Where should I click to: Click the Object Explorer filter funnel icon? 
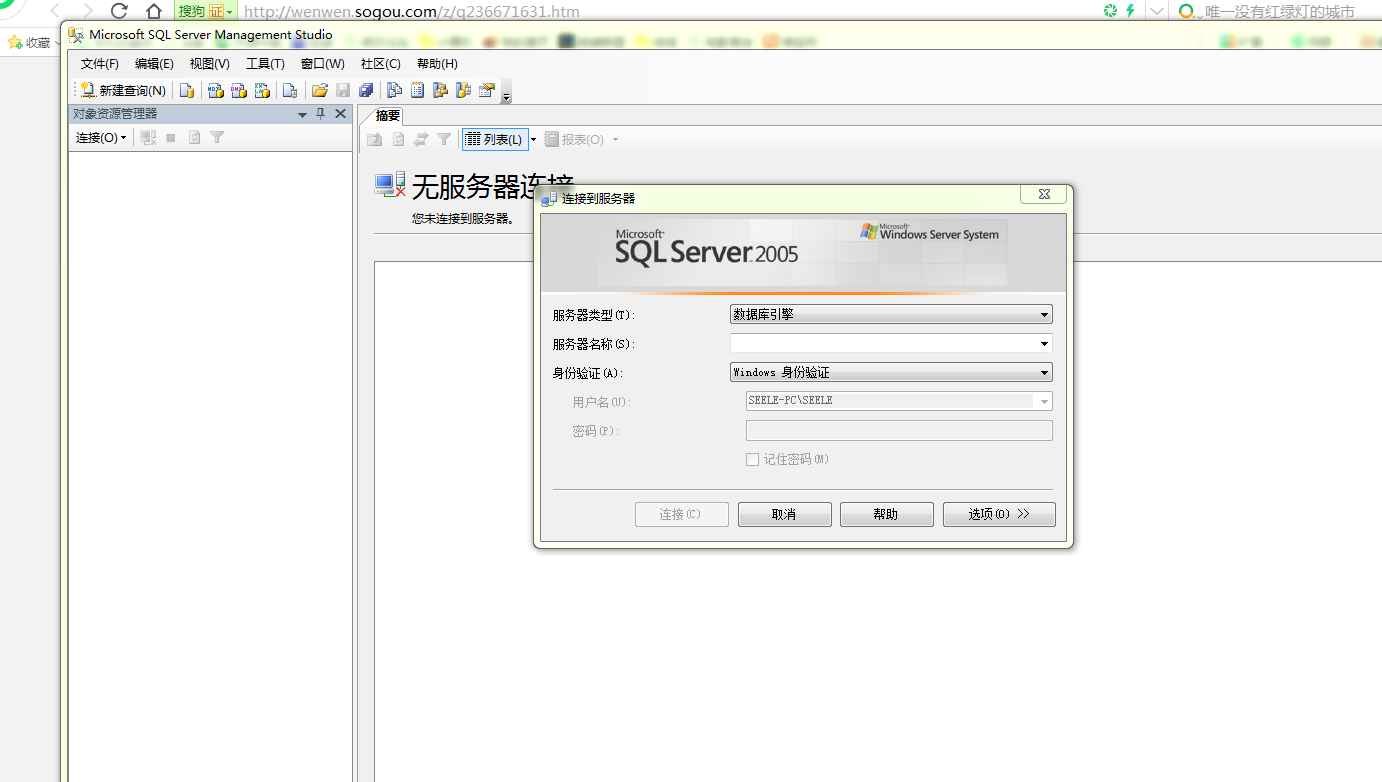[217, 138]
